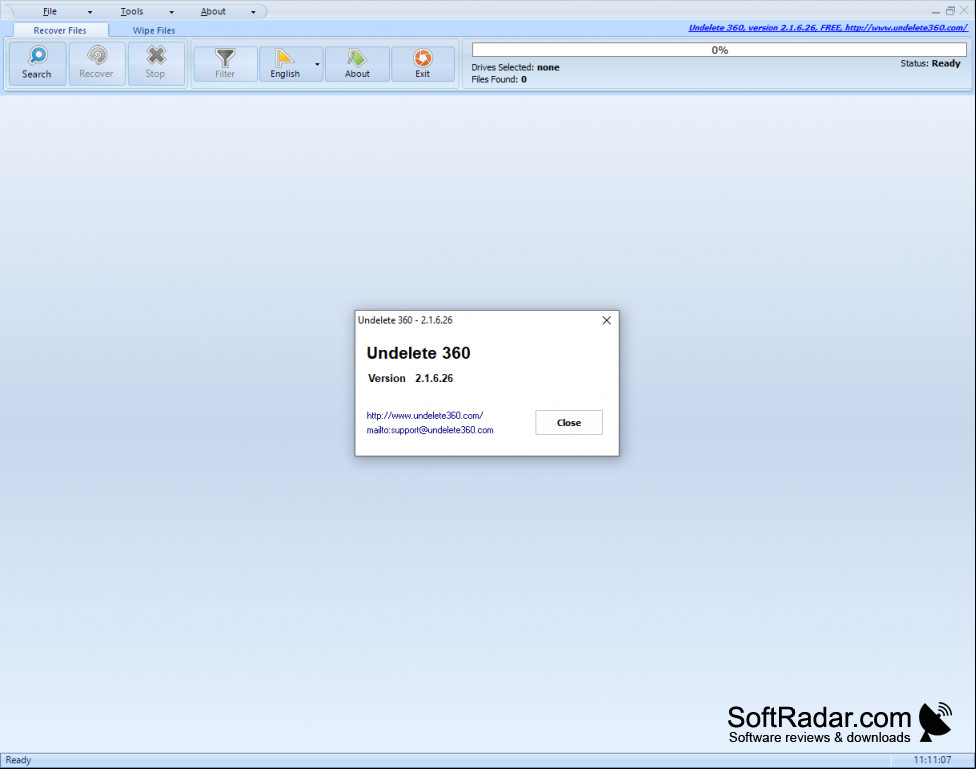Viewport: 976px width, 769px height.
Task: Click the 'Drives Selected: none' label
Action: pos(515,67)
